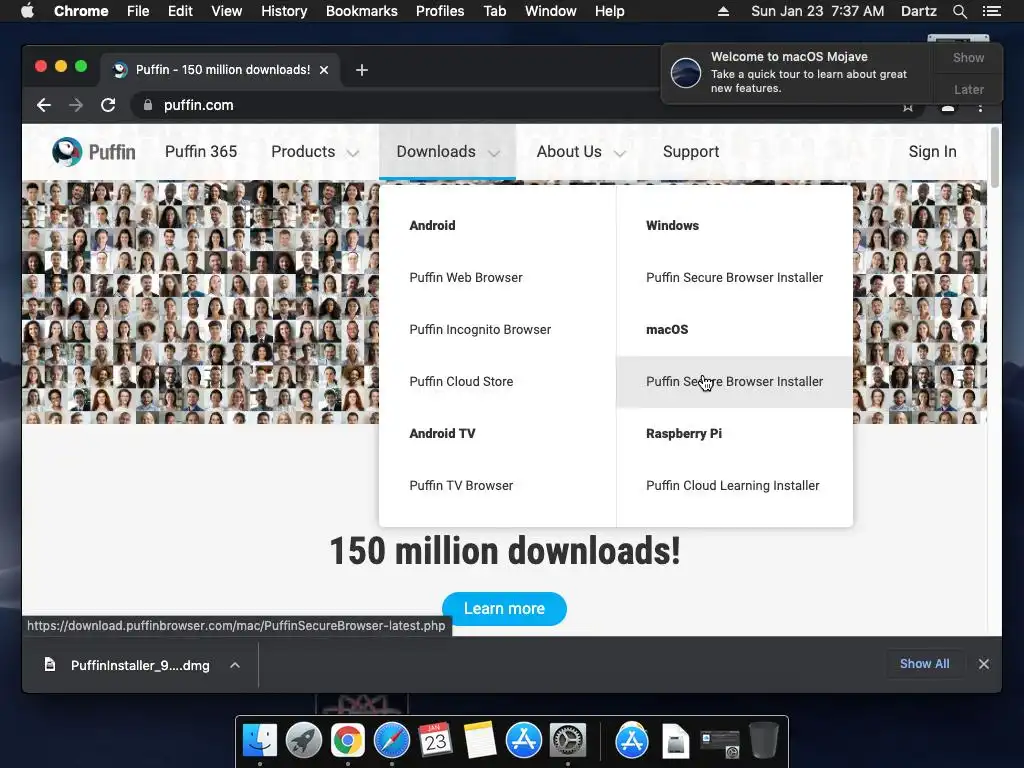The width and height of the screenshot is (1024, 768).
Task: Open the Bookmarks menu
Action: [x=362, y=11]
